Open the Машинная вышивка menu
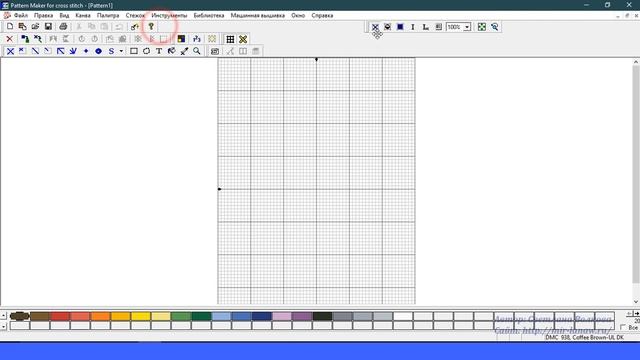 click(258, 16)
